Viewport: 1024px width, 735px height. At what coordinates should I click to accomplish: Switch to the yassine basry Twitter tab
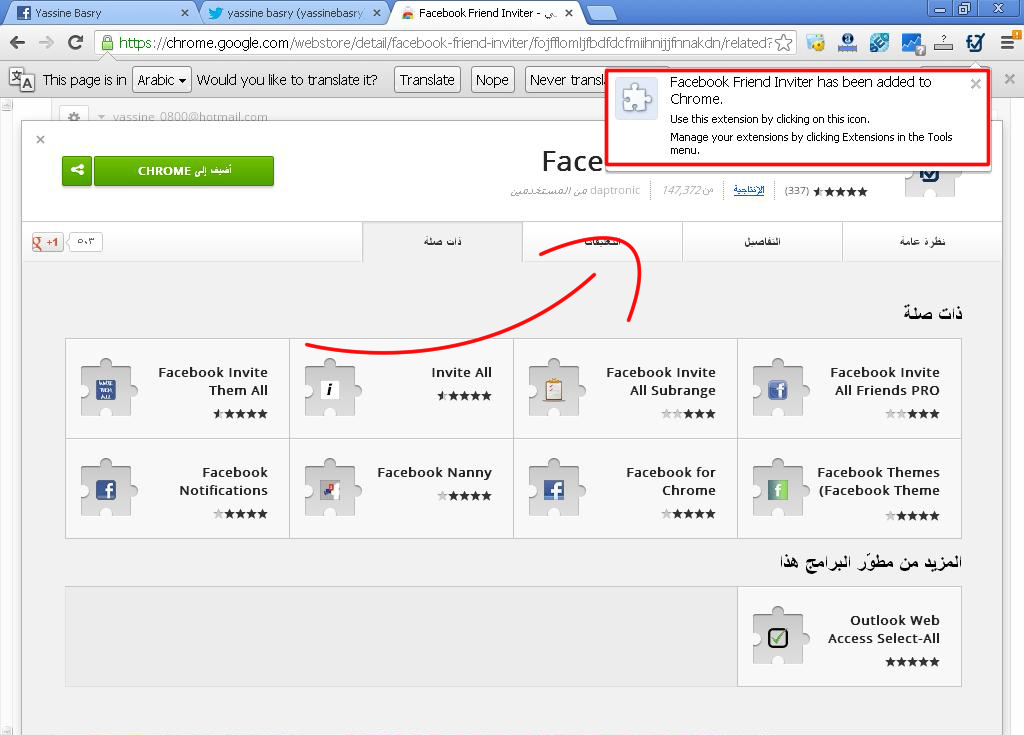click(x=294, y=13)
